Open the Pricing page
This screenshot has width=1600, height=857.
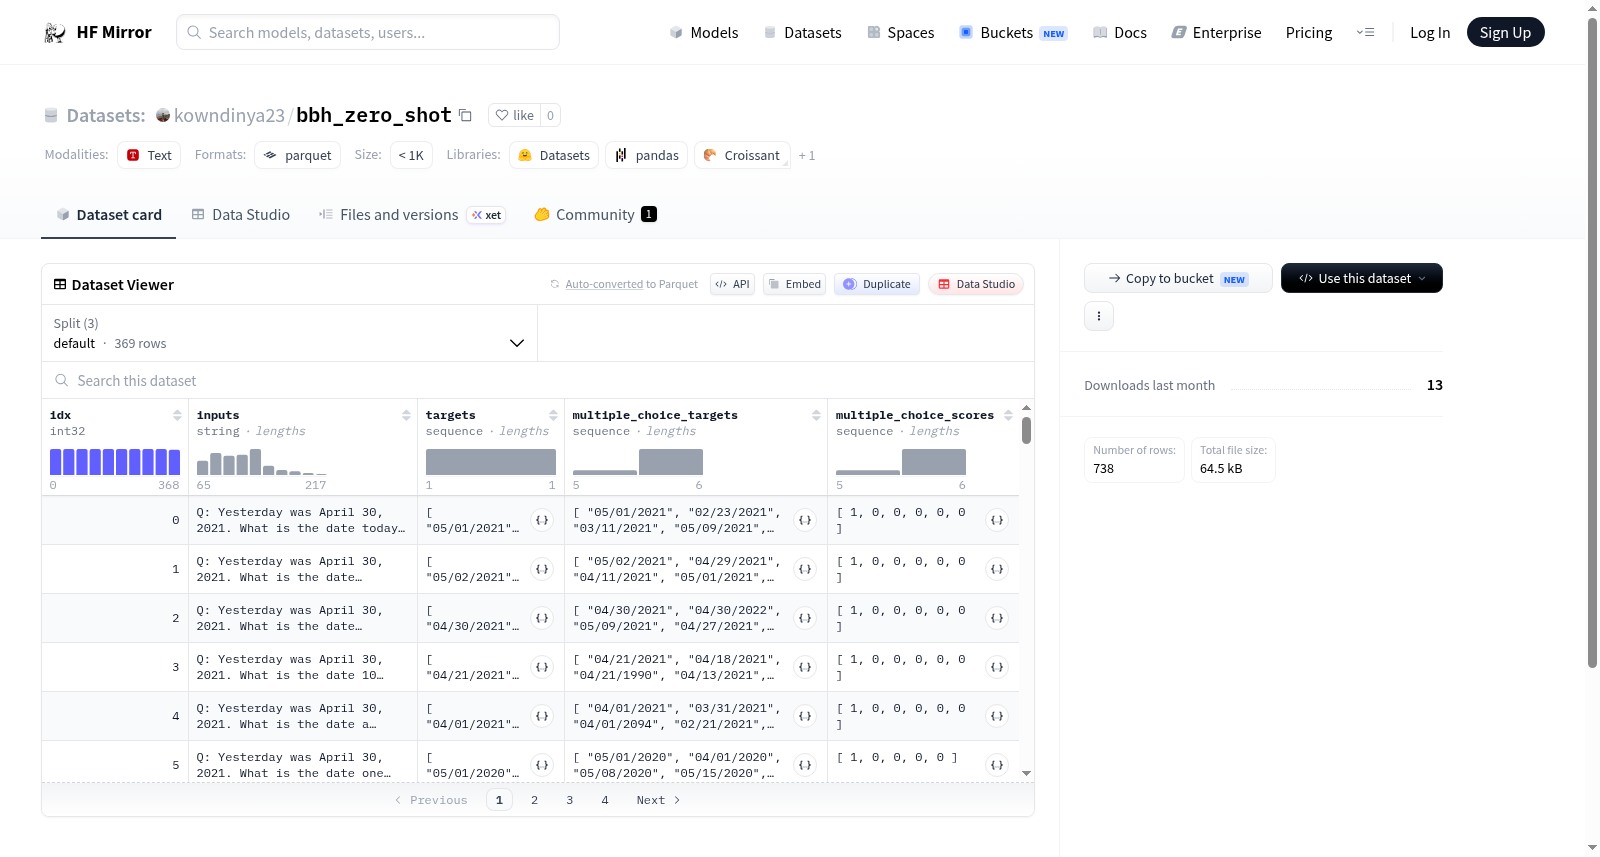[x=1309, y=33]
